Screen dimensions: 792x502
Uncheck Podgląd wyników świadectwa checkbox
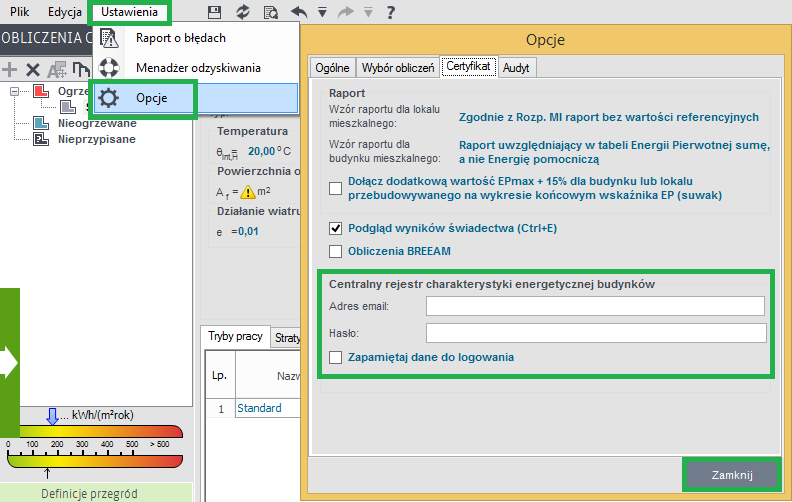(x=335, y=228)
